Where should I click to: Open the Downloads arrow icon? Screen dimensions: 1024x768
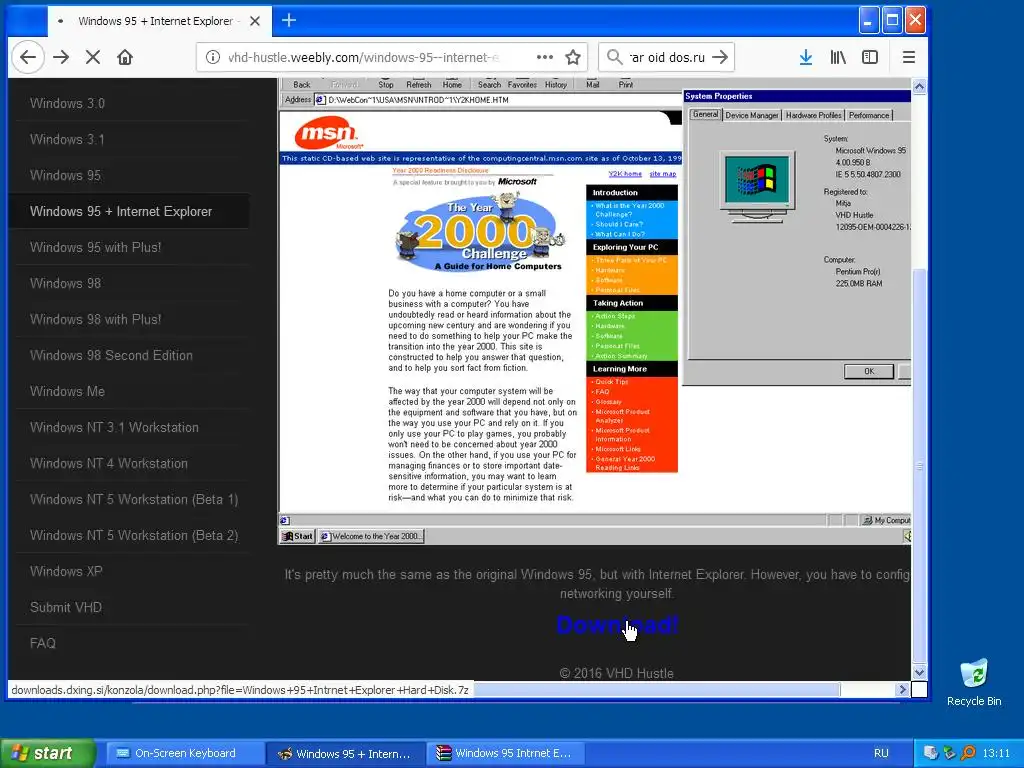pos(806,57)
